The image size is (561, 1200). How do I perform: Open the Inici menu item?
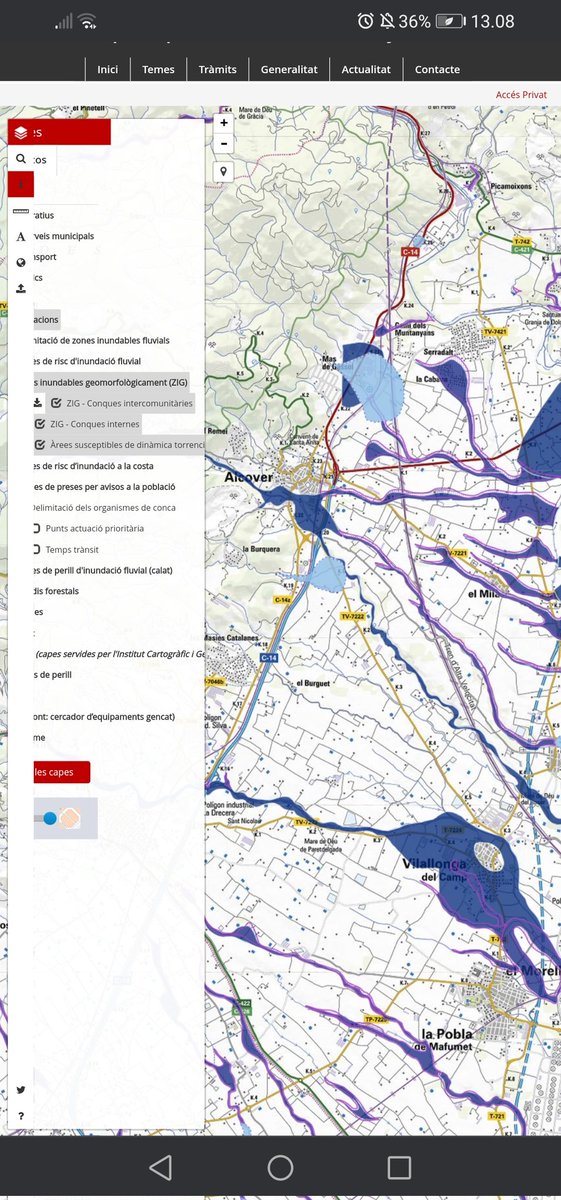point(108,69)
